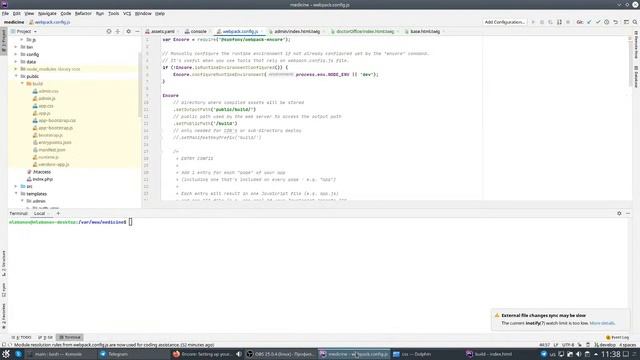Click the expand-all icon in Project panel header

tap(118, 31)
